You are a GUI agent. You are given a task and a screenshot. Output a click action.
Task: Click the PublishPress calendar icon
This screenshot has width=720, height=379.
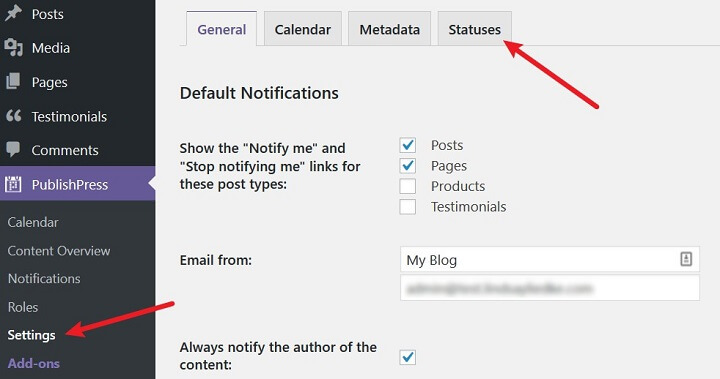click(x=13, y=184)
